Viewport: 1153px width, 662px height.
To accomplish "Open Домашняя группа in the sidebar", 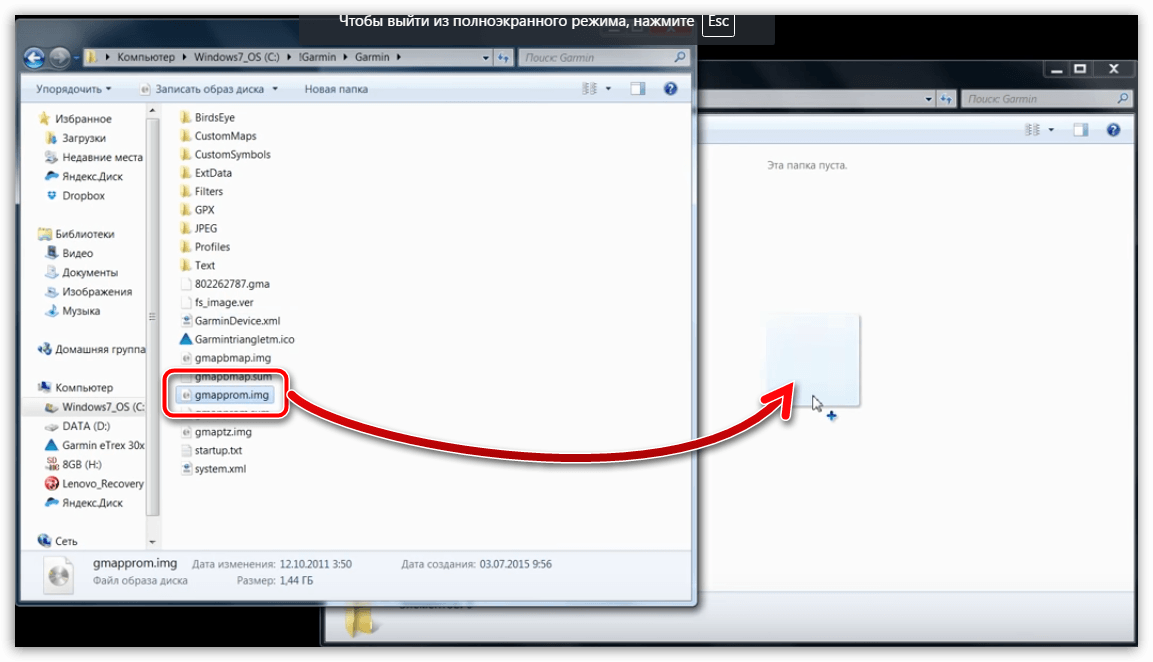I will (x=91, y=349).
